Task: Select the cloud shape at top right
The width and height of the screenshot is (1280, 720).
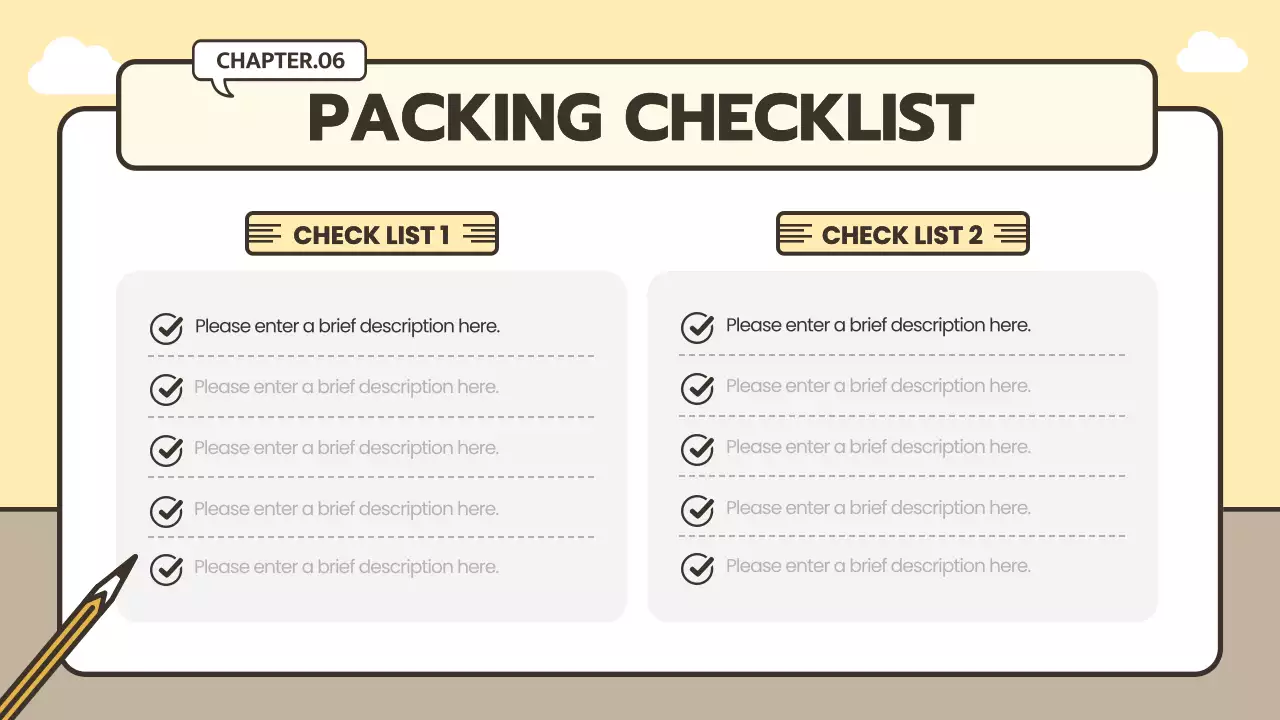Action: [1212, 53]
